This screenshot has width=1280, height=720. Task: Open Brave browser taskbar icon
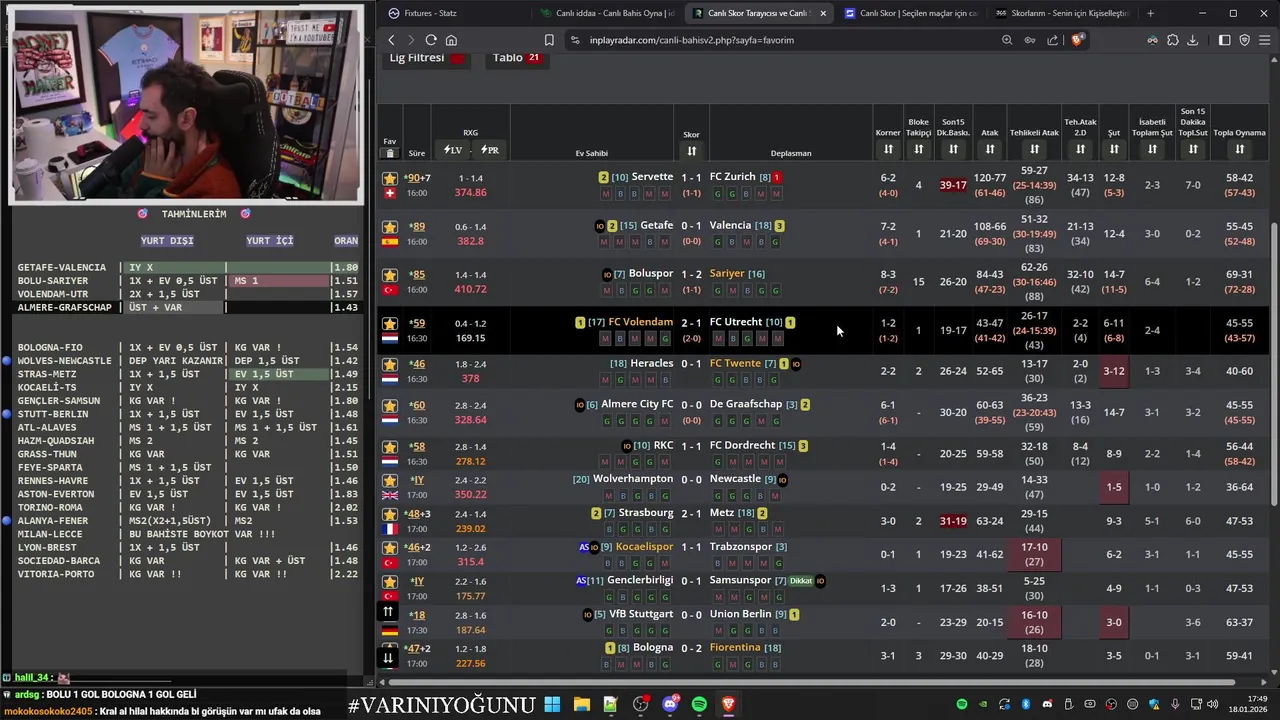pyautogui.click(x=729, y=705)
